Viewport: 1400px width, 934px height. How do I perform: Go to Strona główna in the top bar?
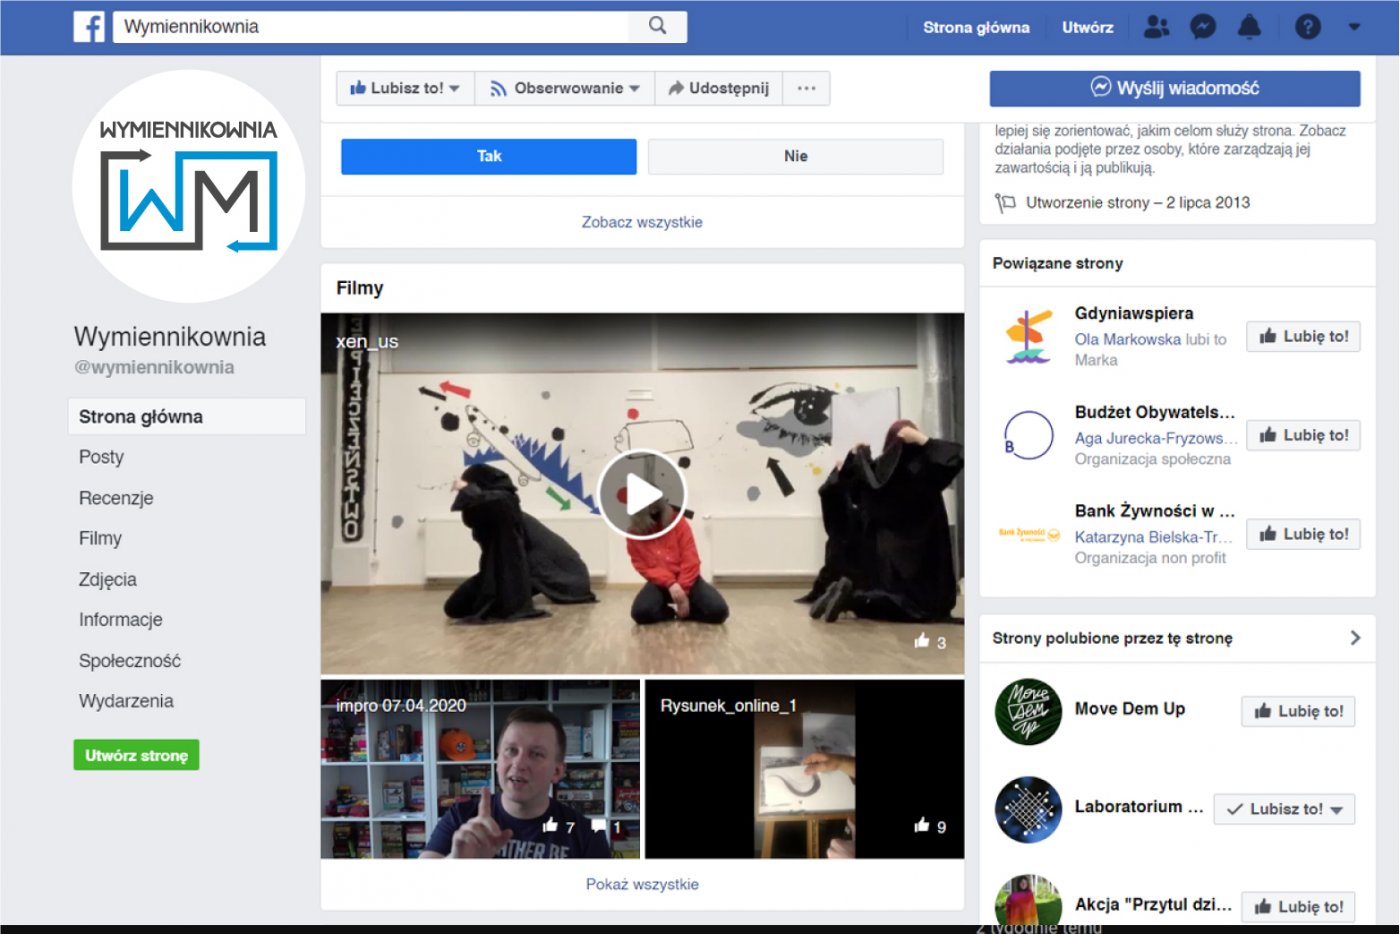pos(976,27)
